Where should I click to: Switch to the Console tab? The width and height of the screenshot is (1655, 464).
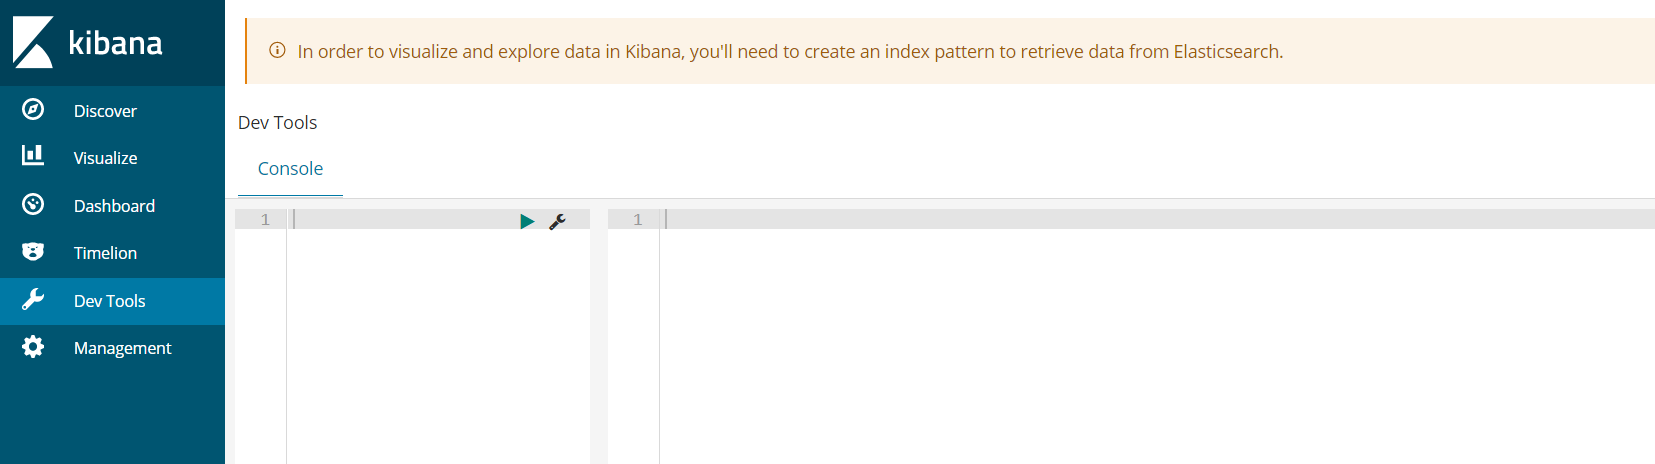coord(290,169)
